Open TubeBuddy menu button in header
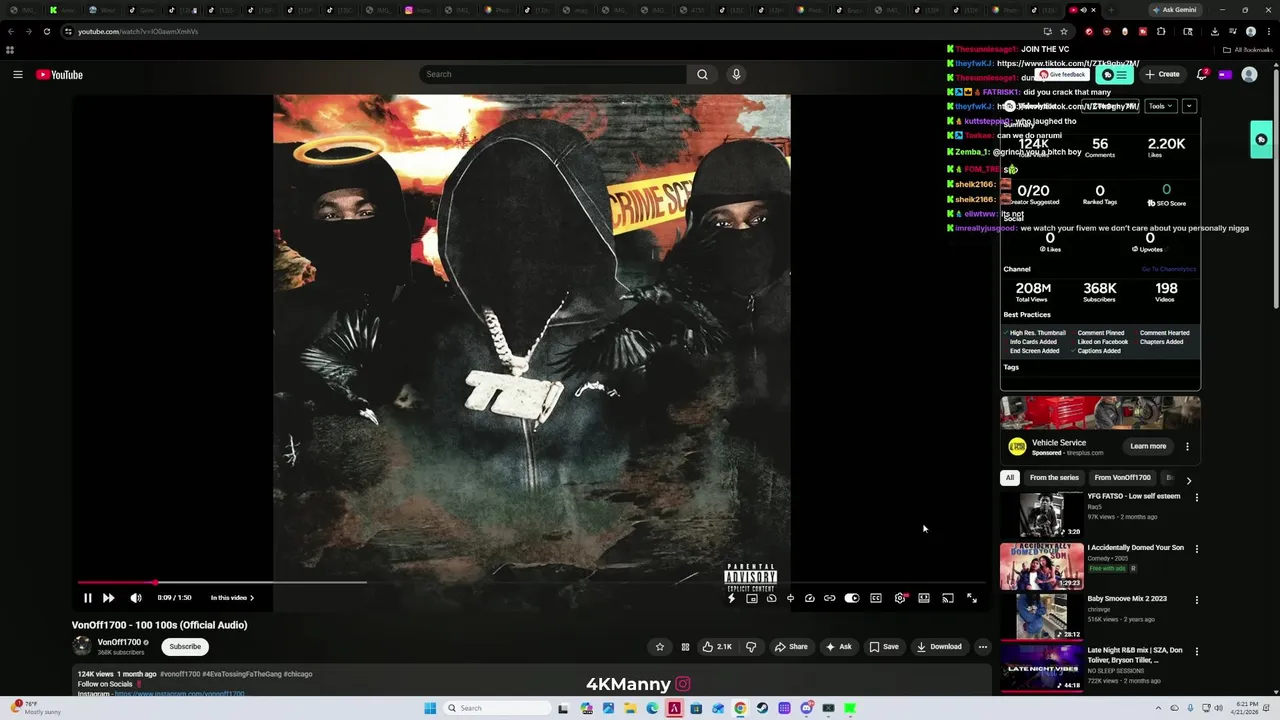1280x720 pixels. (x=1114, y=74)
